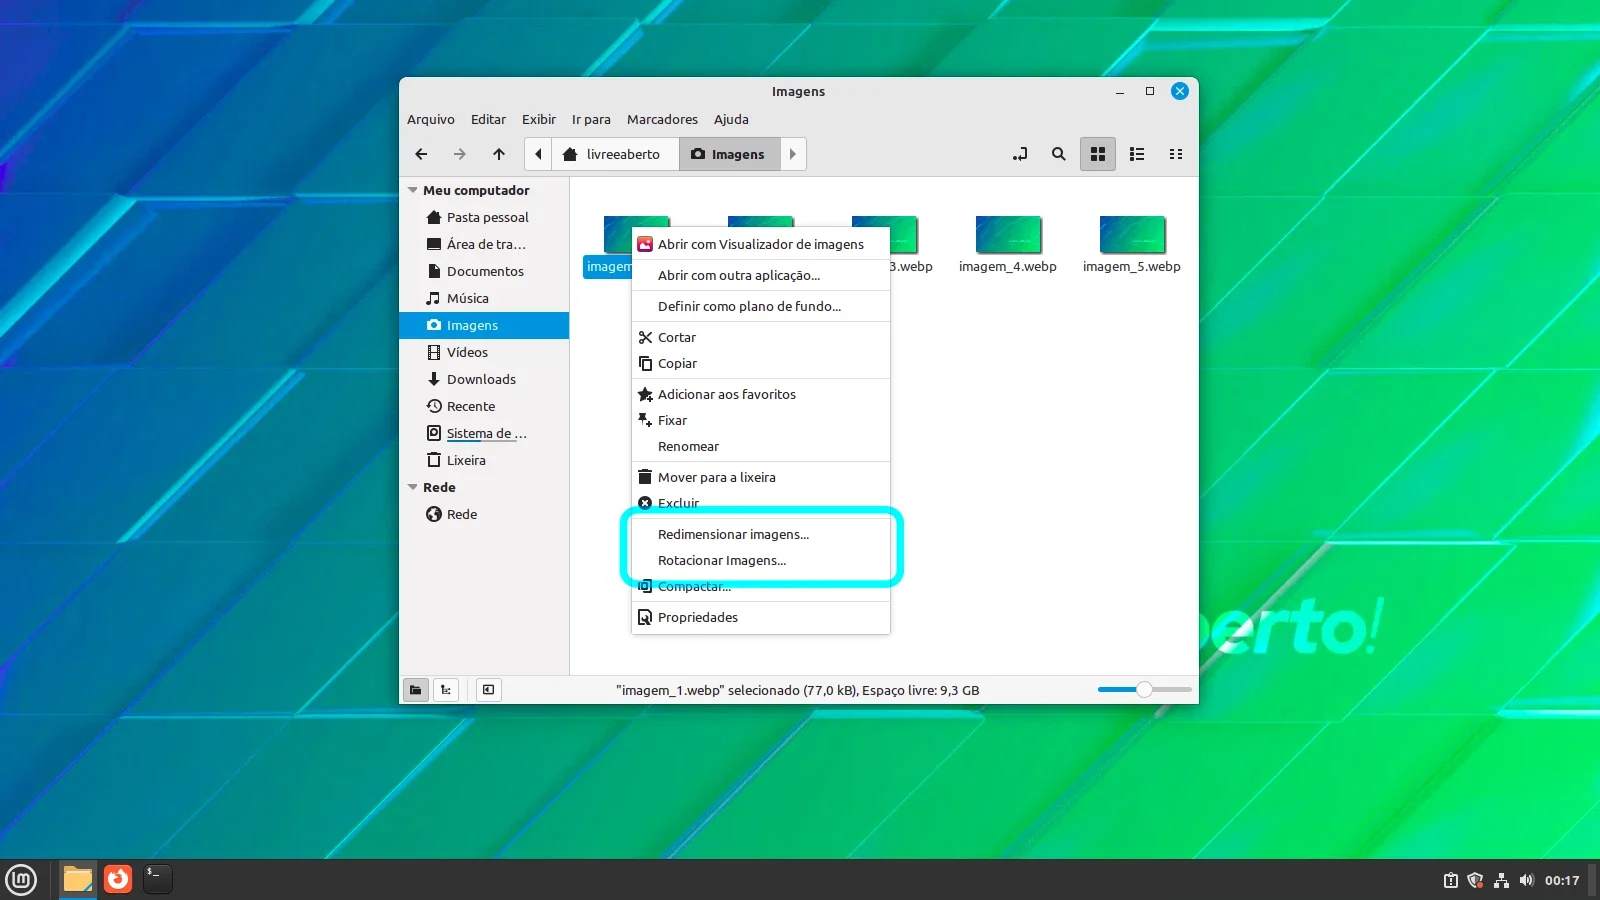1600x900 pixels.
Task: Open Pasta pessoal in the sidebar
Action: click(484, 217)
